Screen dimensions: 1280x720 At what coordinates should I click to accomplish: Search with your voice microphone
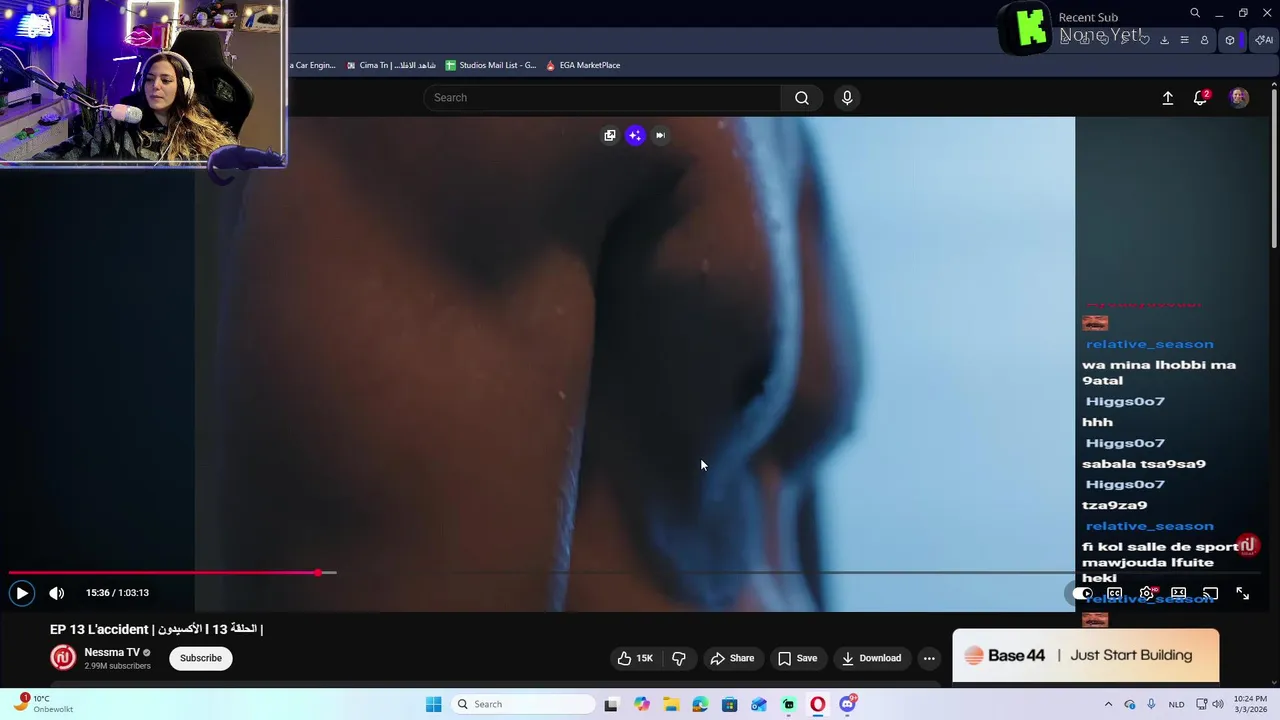[x=847, y=98]
